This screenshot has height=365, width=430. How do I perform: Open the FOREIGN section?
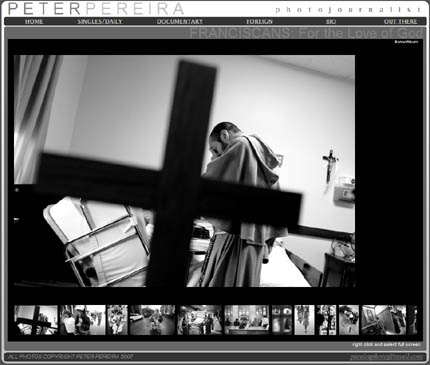(259, 22)
